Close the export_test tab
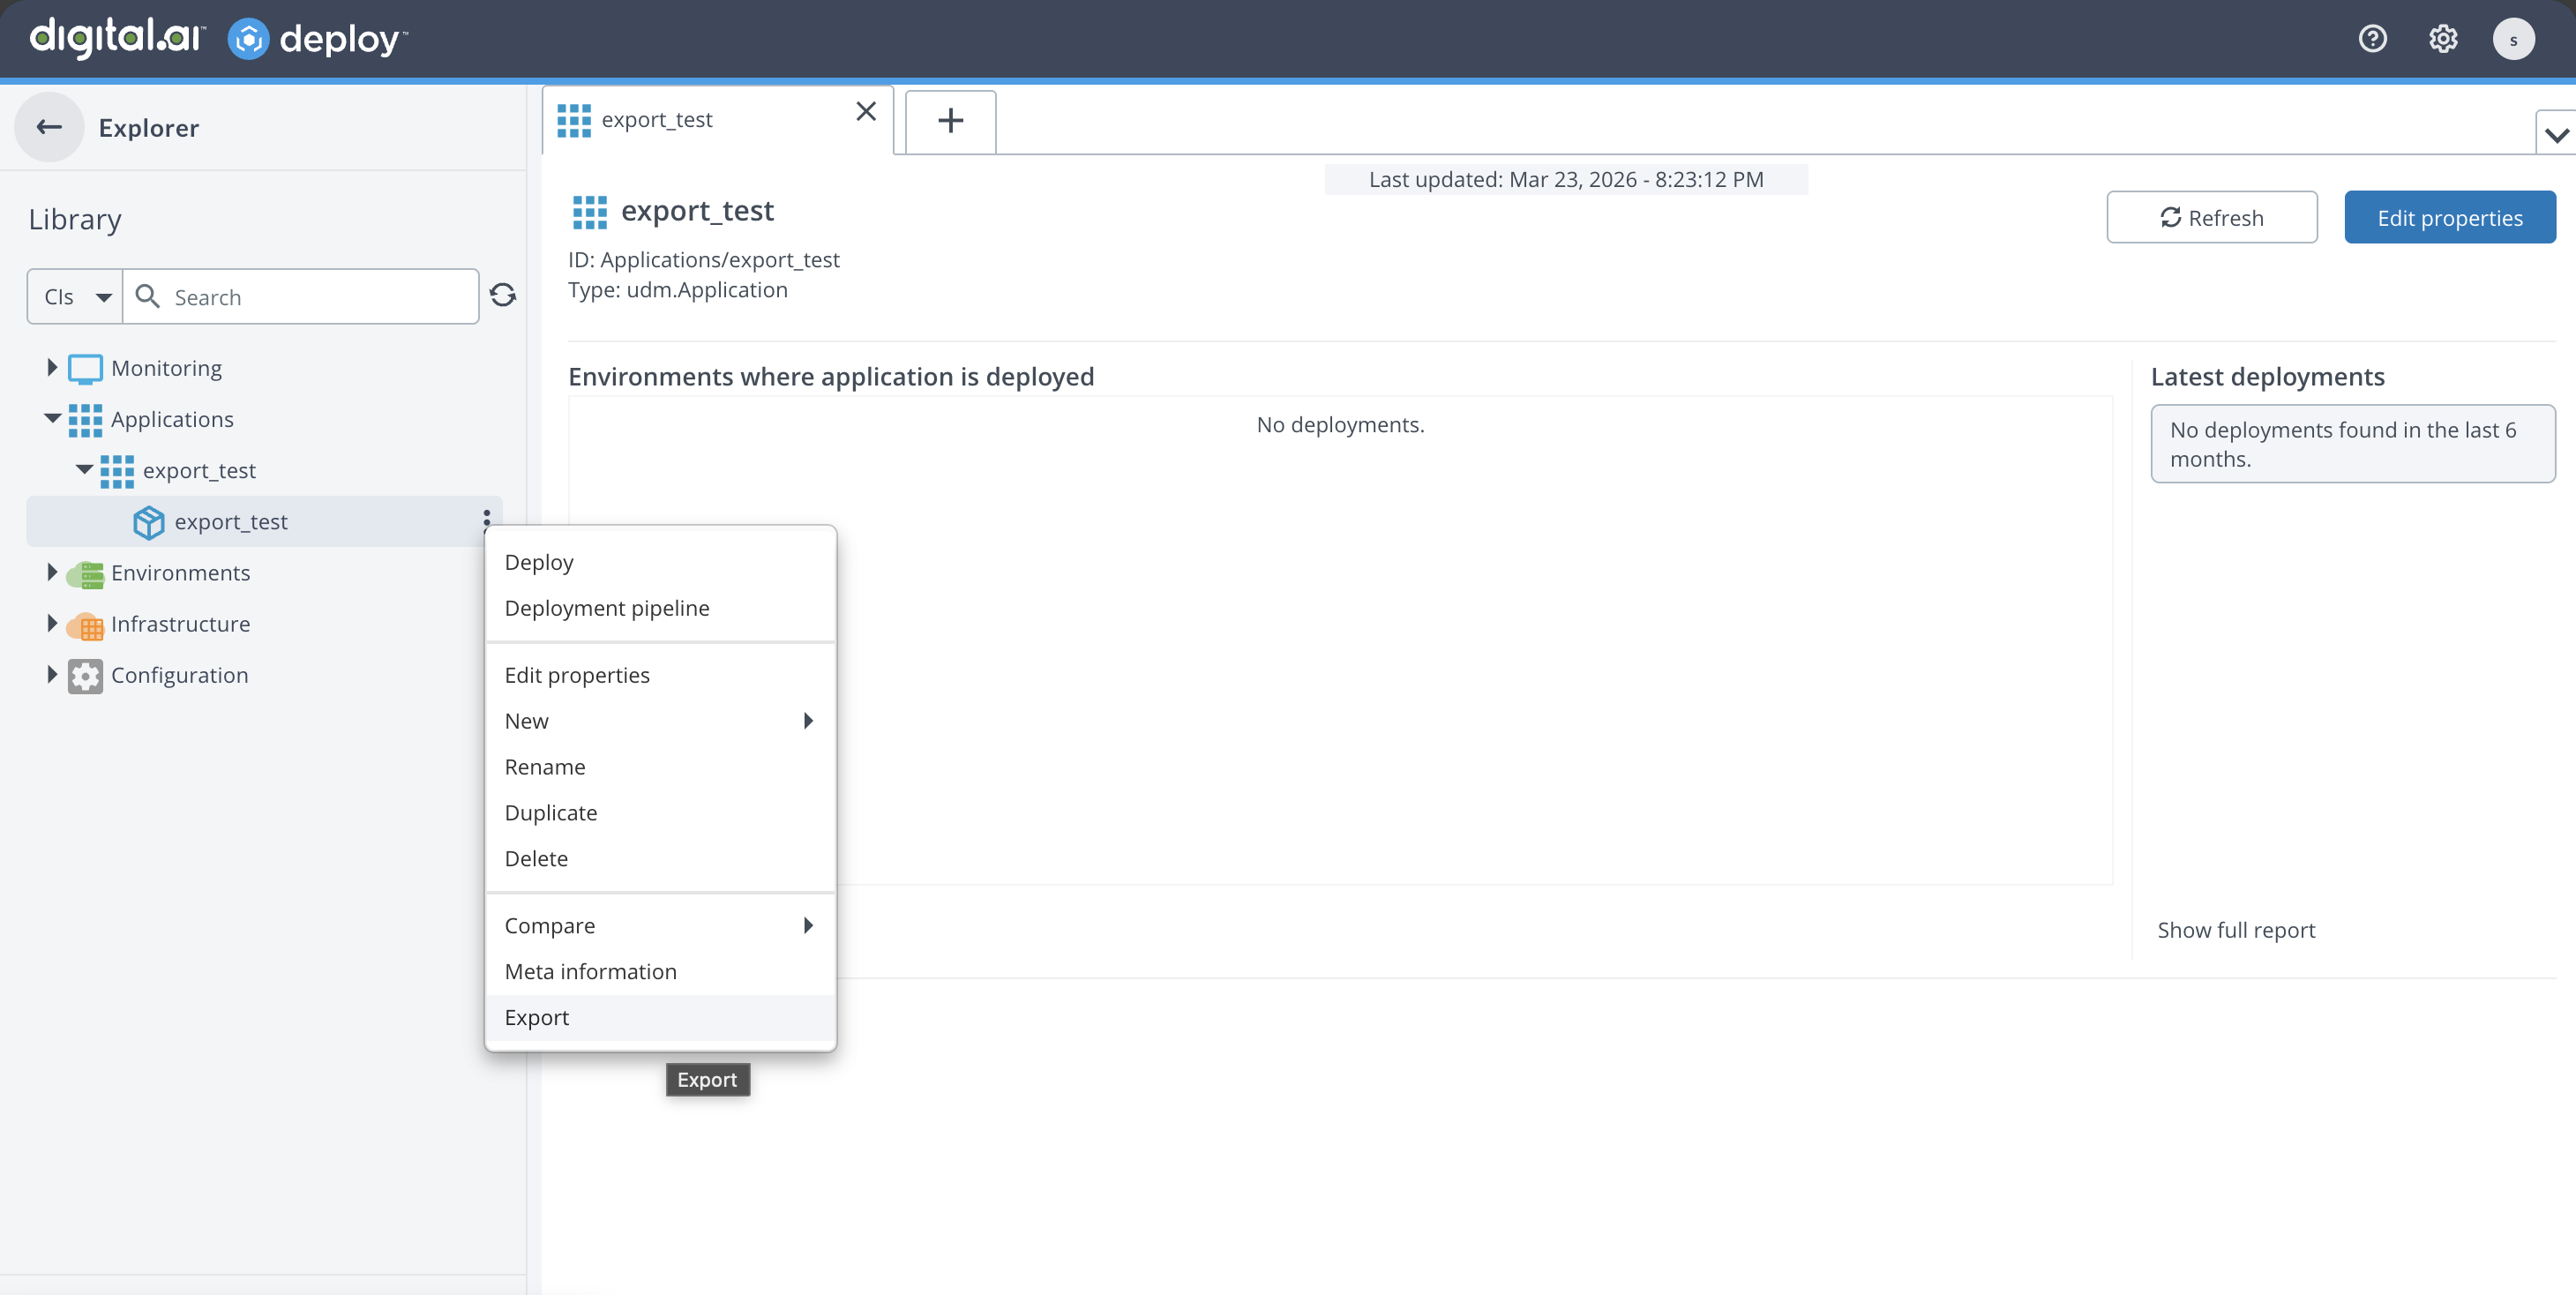The image size is (2576, 1295). tap(866, 111)
